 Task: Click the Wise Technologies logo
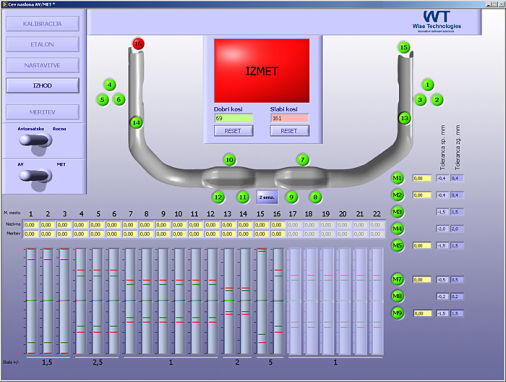click(x=437, y=21)
